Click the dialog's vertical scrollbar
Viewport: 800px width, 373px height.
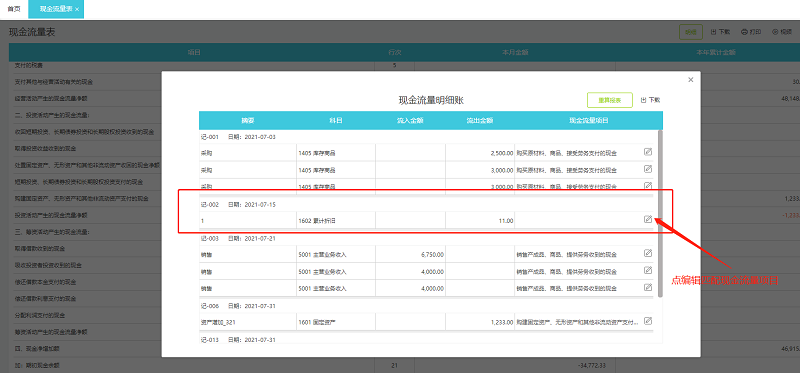[x=661, y=213]
